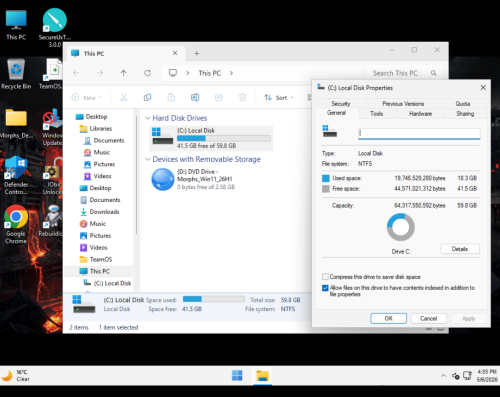Collapse the Hard Disk Drives group

pos(148,118)
